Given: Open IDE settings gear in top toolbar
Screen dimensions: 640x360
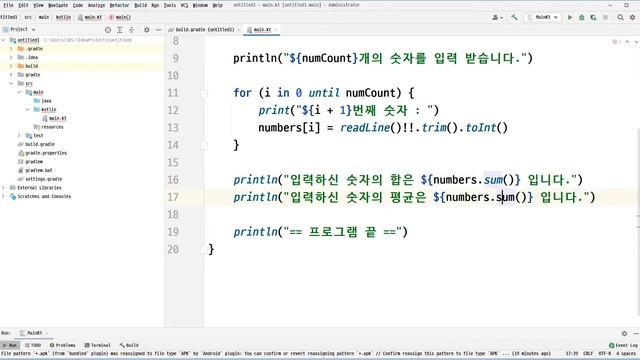Looking at the screenshot, I should point(632,17).
